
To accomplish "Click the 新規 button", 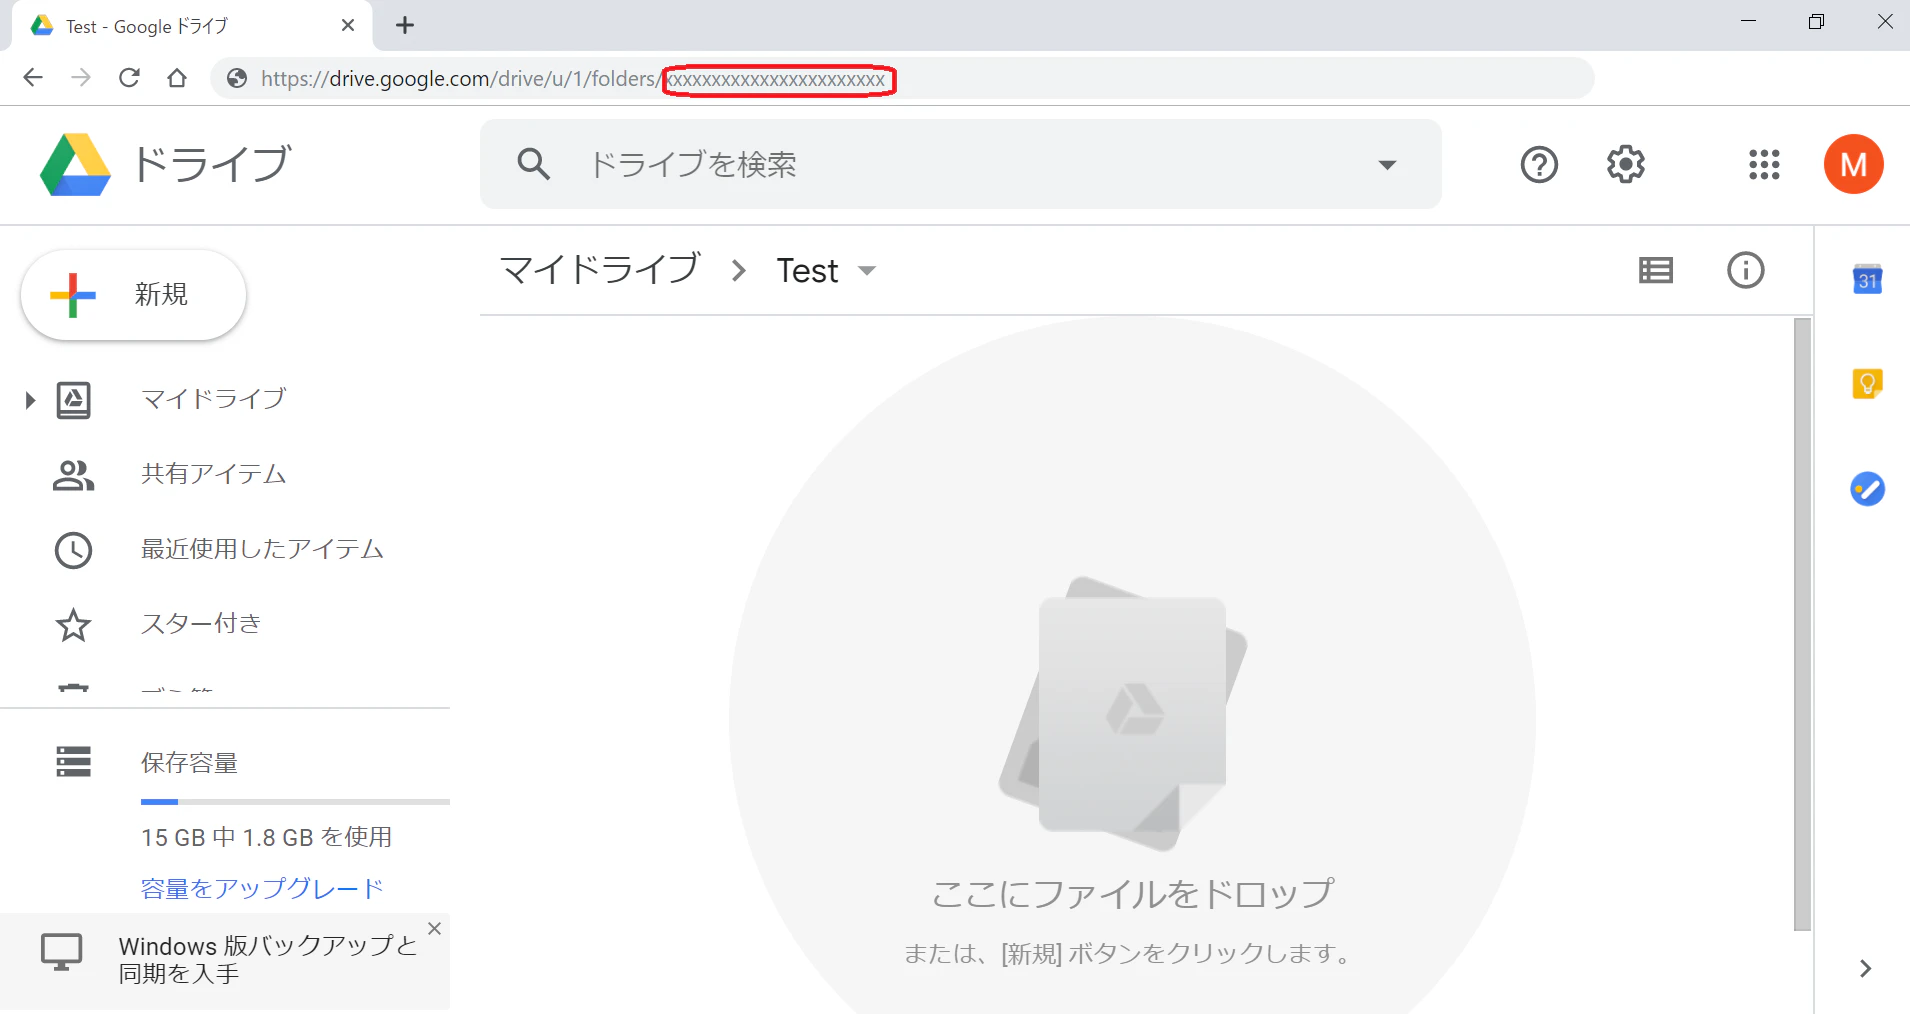I will (133, 295).
